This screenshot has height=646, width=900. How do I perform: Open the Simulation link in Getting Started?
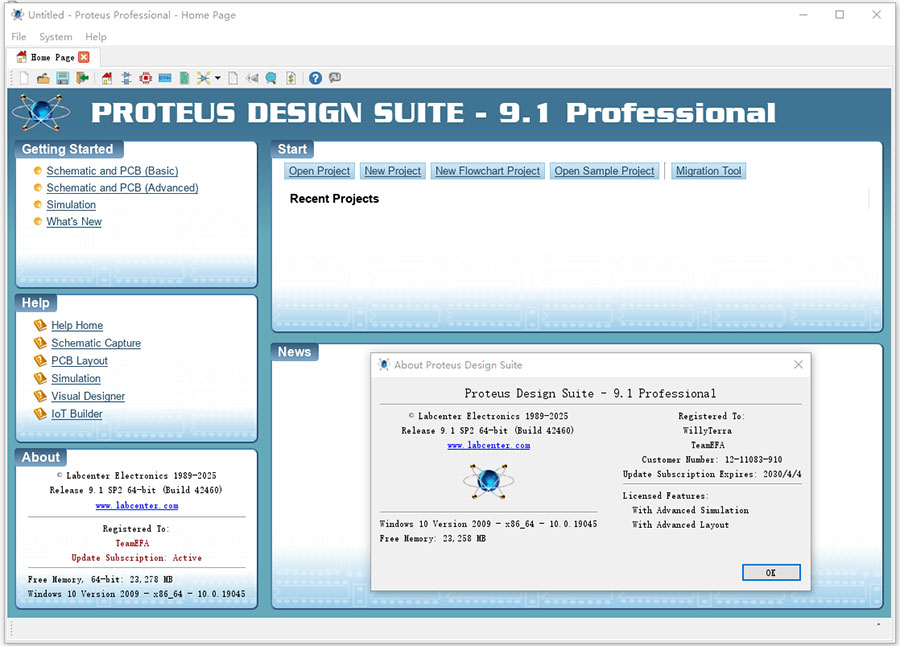pos(71,205)
